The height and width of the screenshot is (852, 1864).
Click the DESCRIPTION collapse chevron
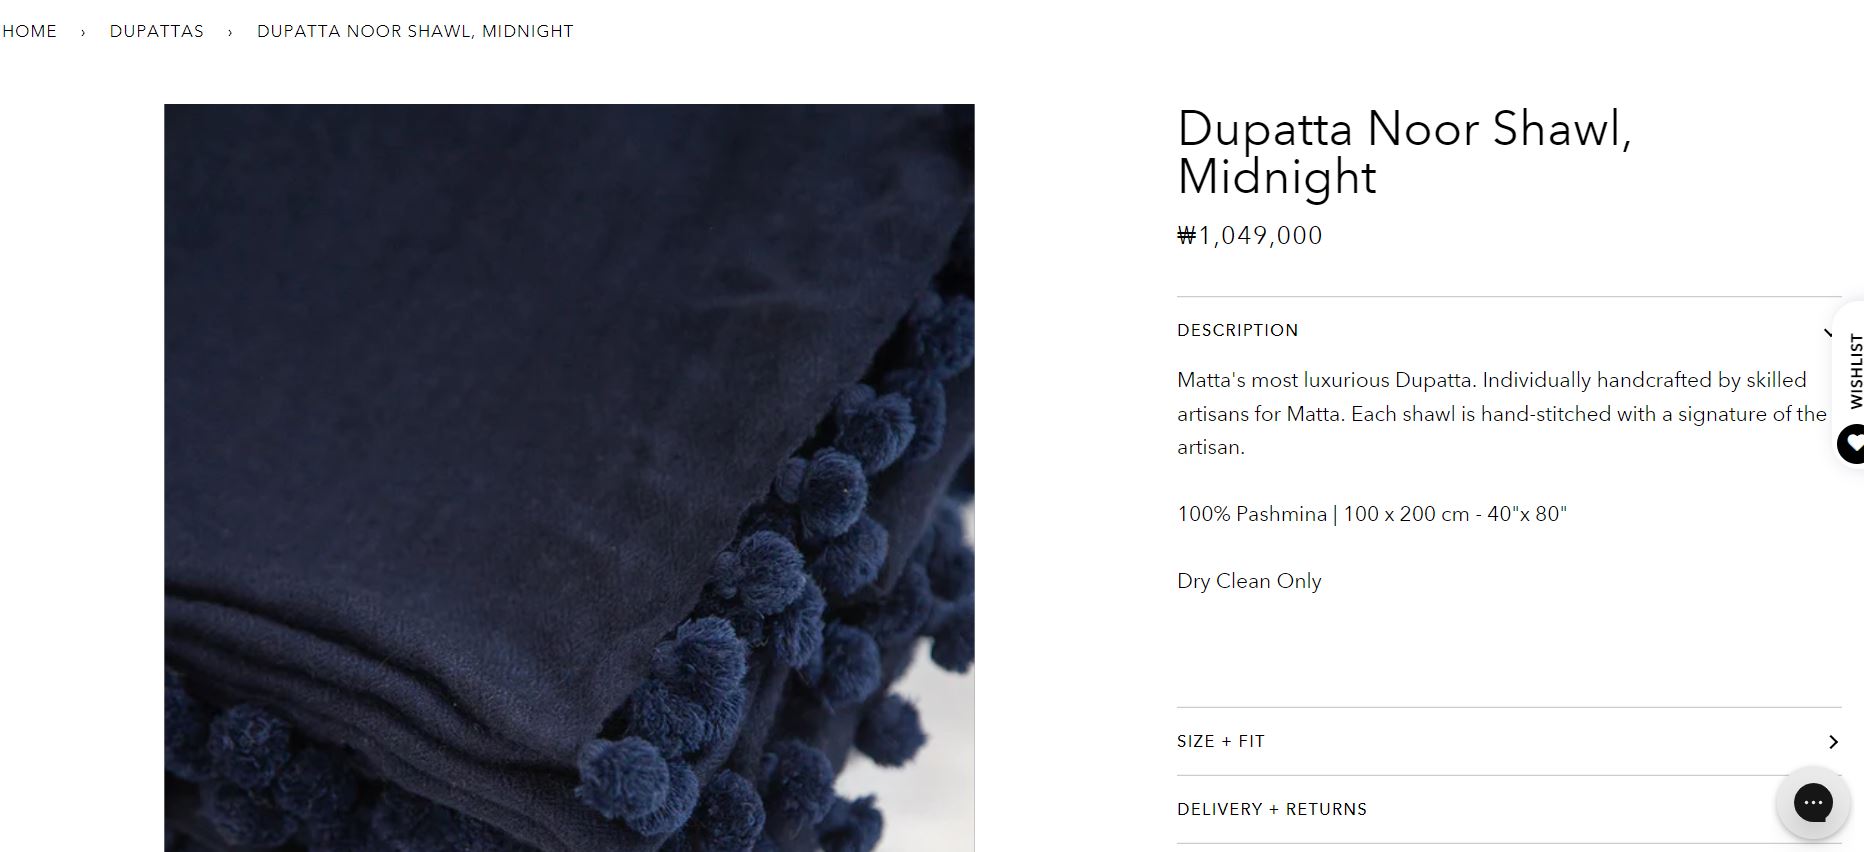(1828, 331)
